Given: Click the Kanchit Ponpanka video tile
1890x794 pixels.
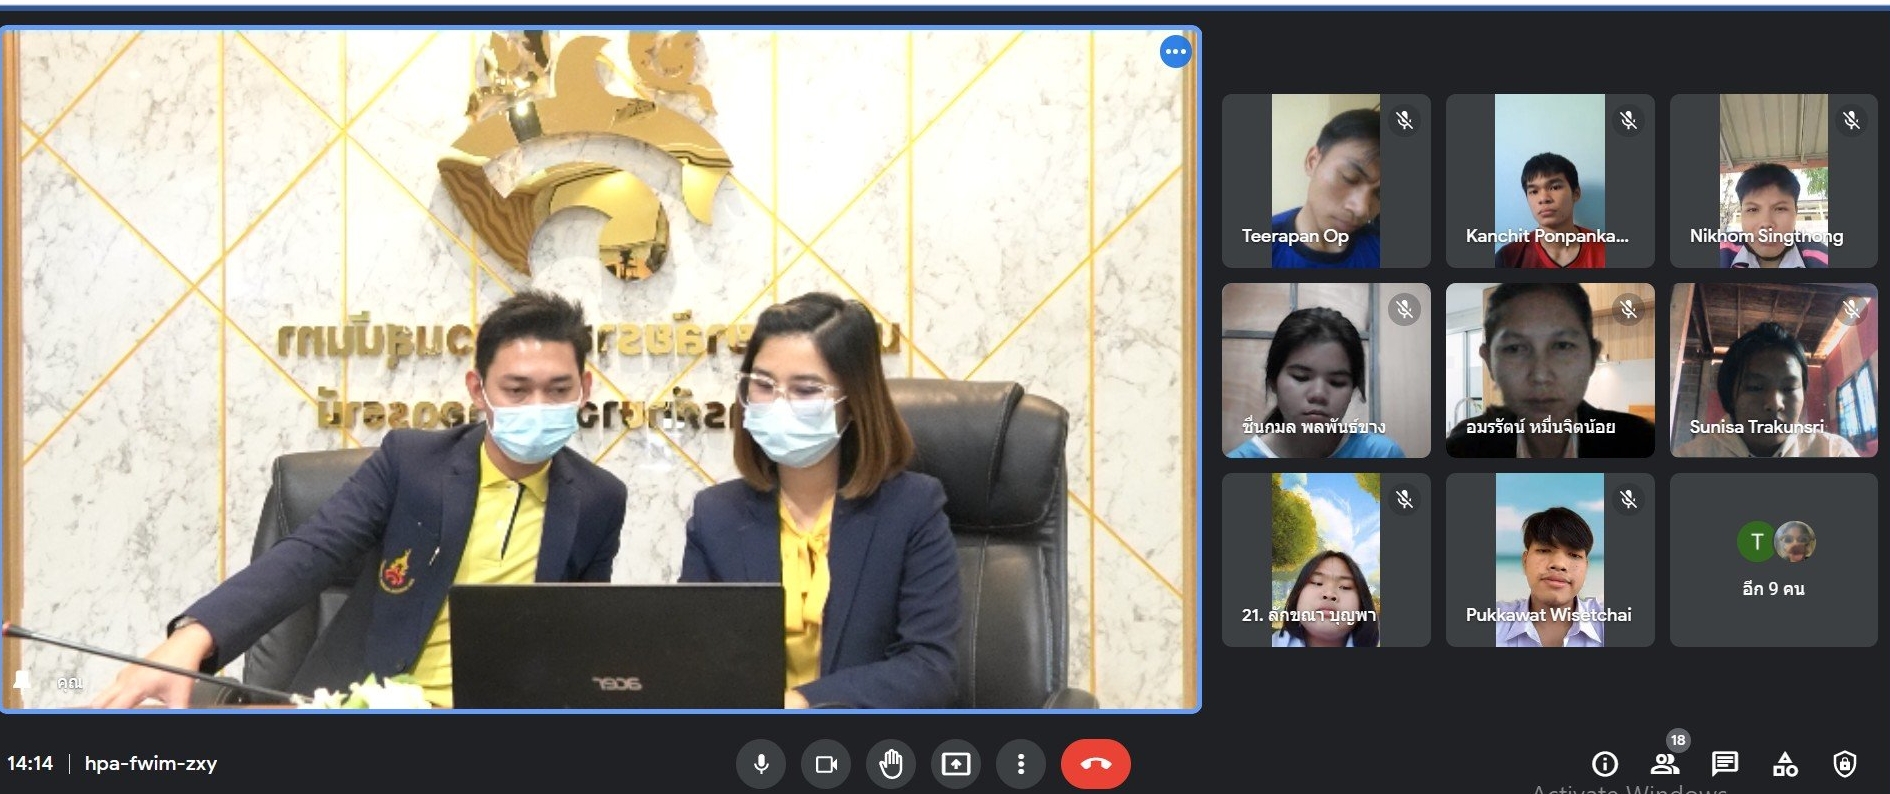Looking at the screenshot, I should (1549, 181).
